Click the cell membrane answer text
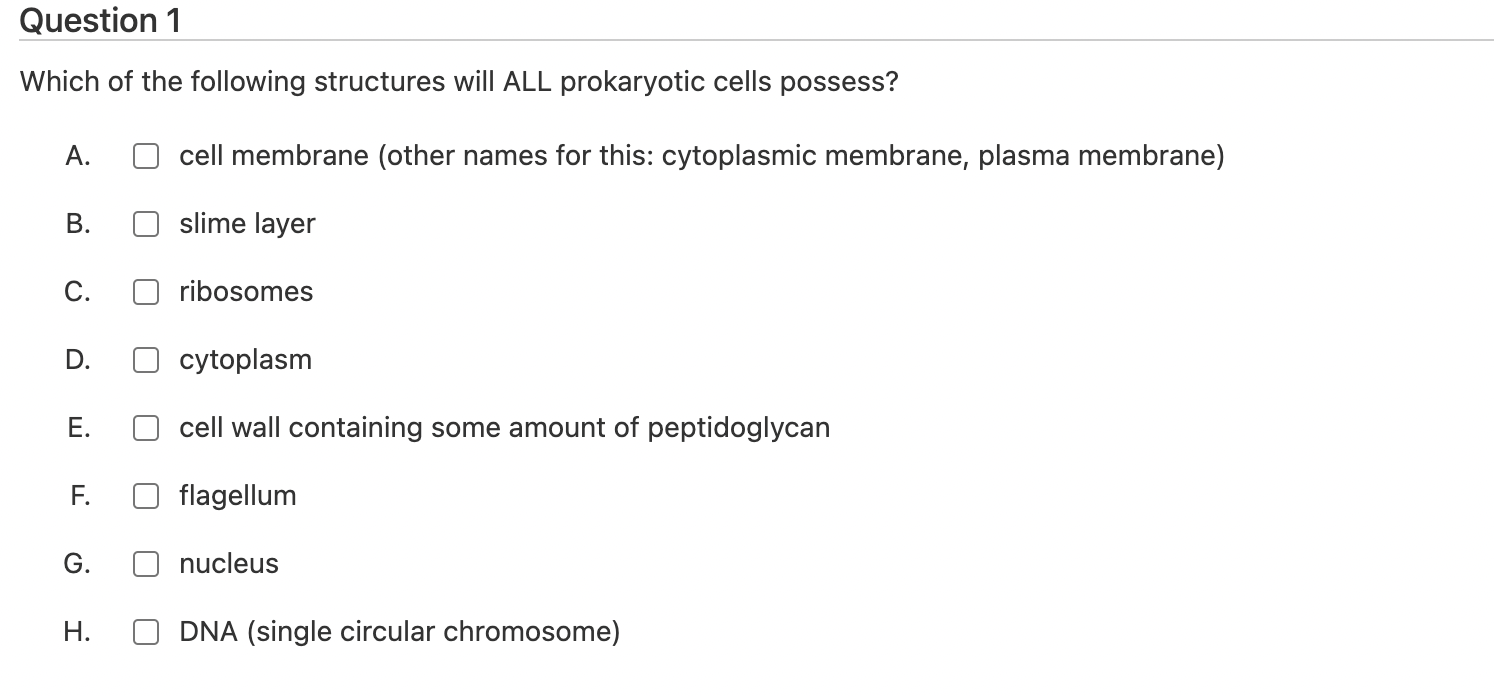Screen dimensions: 1494x696 (x=701, y=156)
